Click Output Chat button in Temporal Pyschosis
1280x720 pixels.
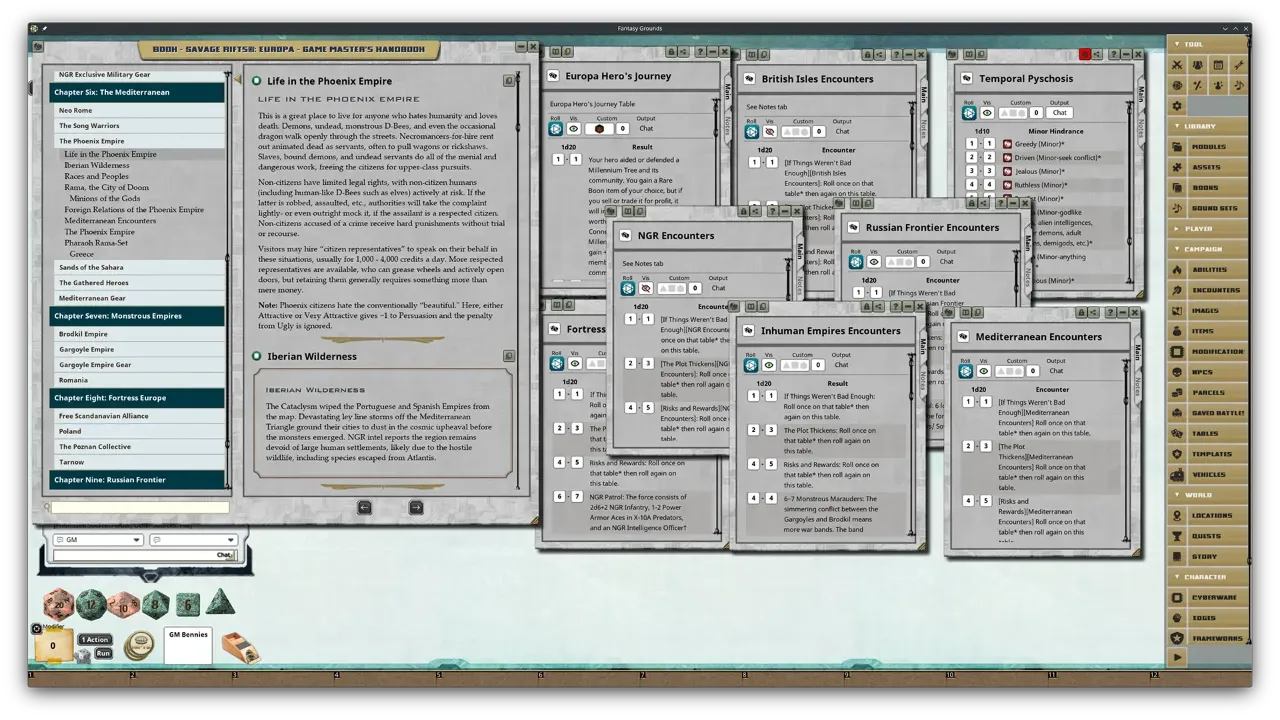click(x=1059, y=113)
